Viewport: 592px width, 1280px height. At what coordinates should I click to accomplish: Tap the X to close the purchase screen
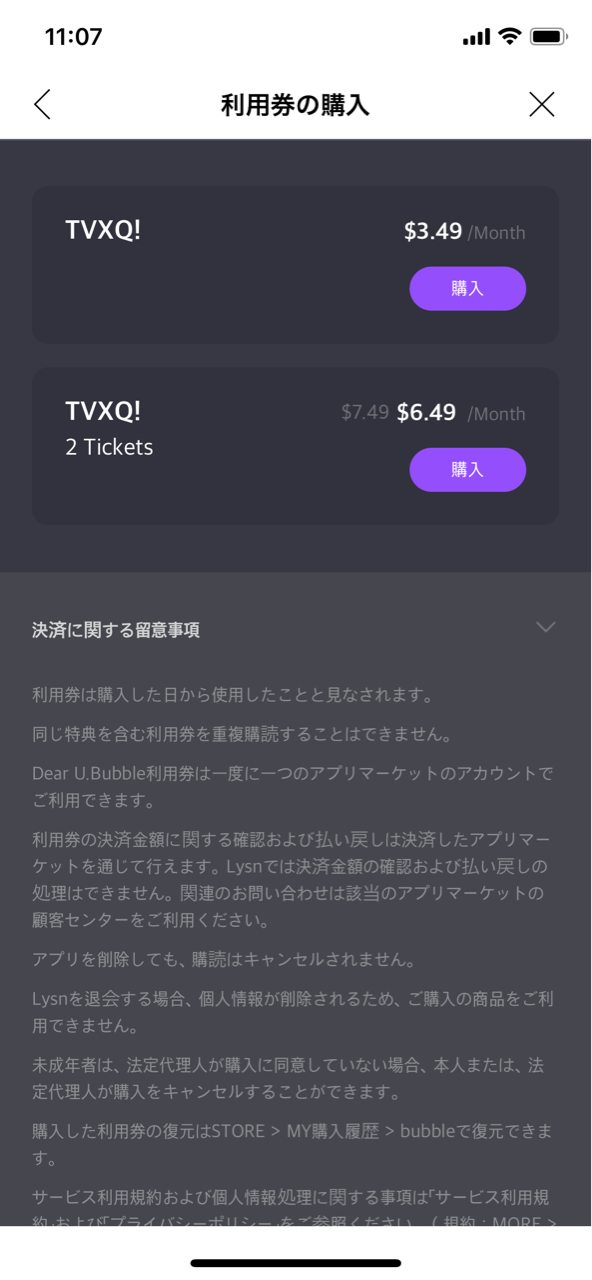(541, 103)
